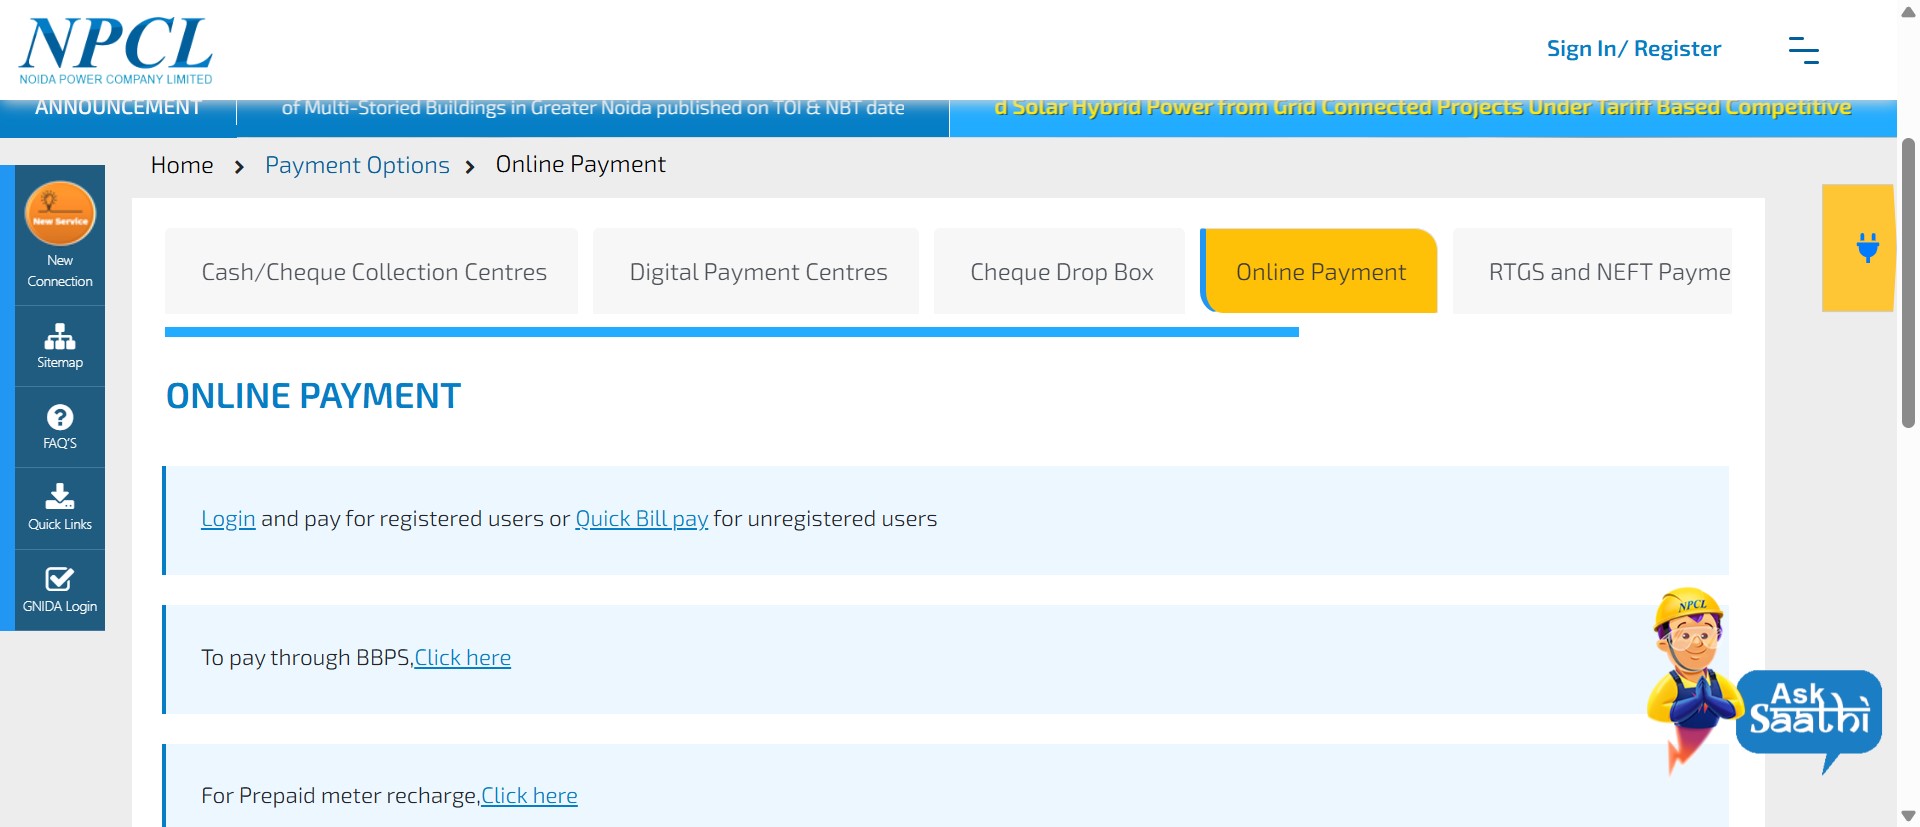This screenshot has height=827, width=1920.
Task: Select the Cheque Drop Box tab
Action: click(1060, 272)
